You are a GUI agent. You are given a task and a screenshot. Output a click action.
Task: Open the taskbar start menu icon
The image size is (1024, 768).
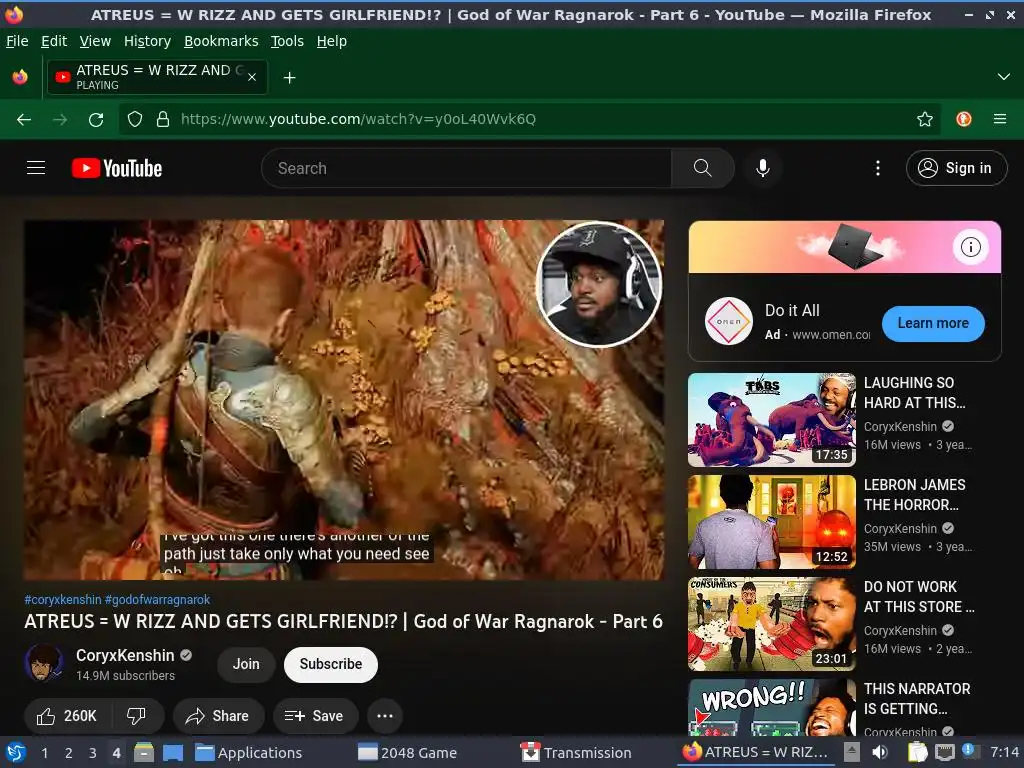tap(16, 752)
